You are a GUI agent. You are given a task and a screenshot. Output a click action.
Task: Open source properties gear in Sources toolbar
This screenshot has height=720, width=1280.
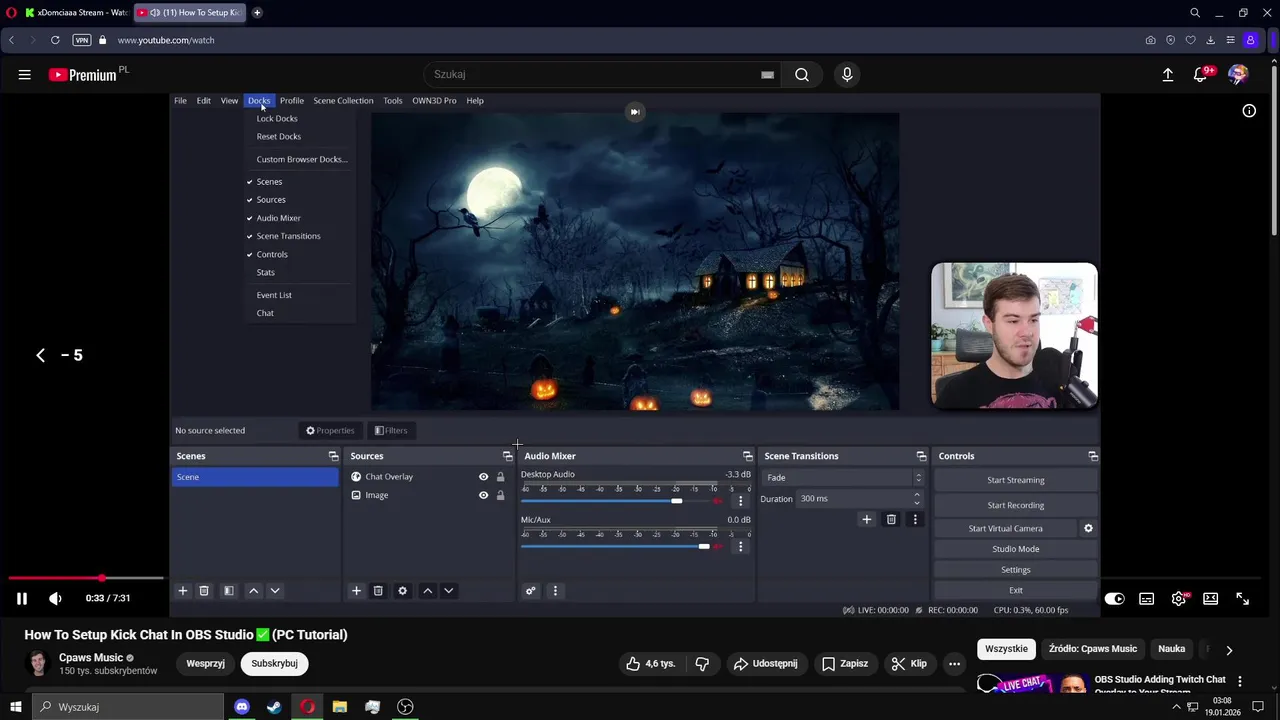402,591
